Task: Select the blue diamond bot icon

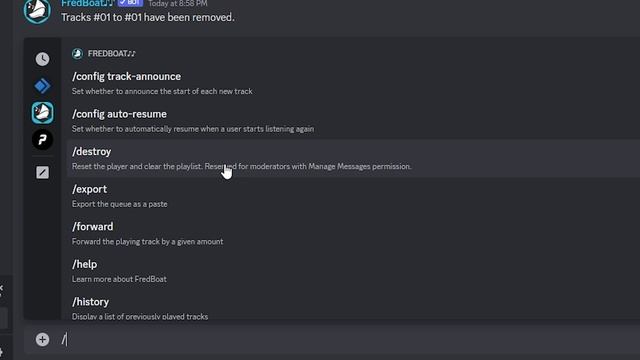Action: [42, 86]
